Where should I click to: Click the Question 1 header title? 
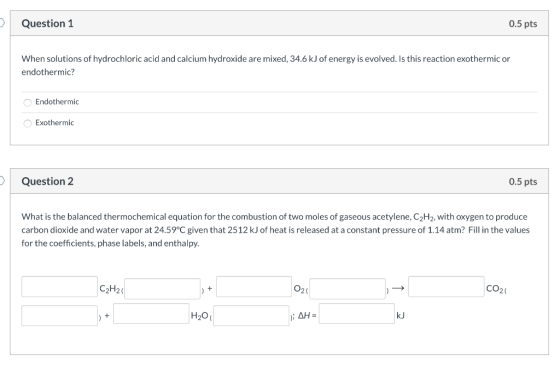(48, 24)
